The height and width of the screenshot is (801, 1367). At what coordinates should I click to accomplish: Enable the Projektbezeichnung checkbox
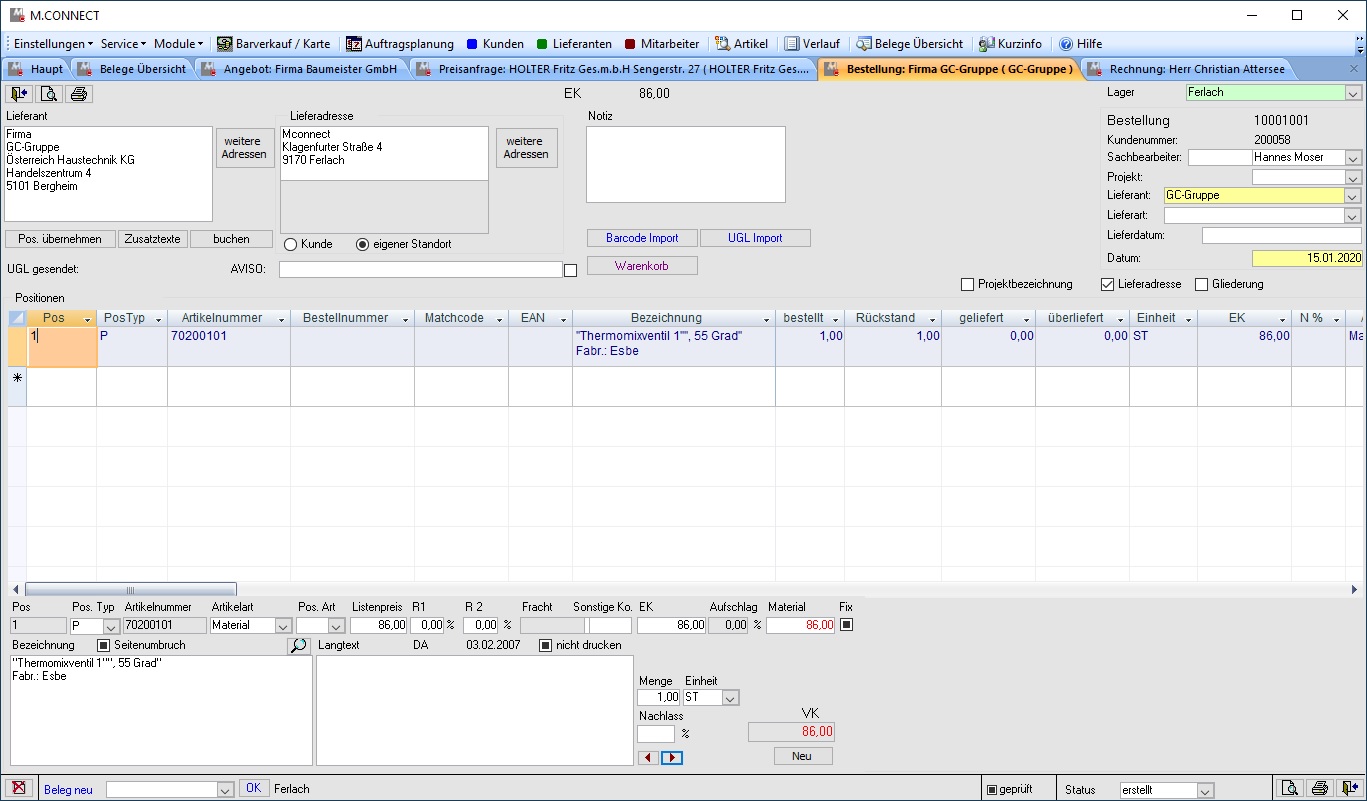click(967, 285)
